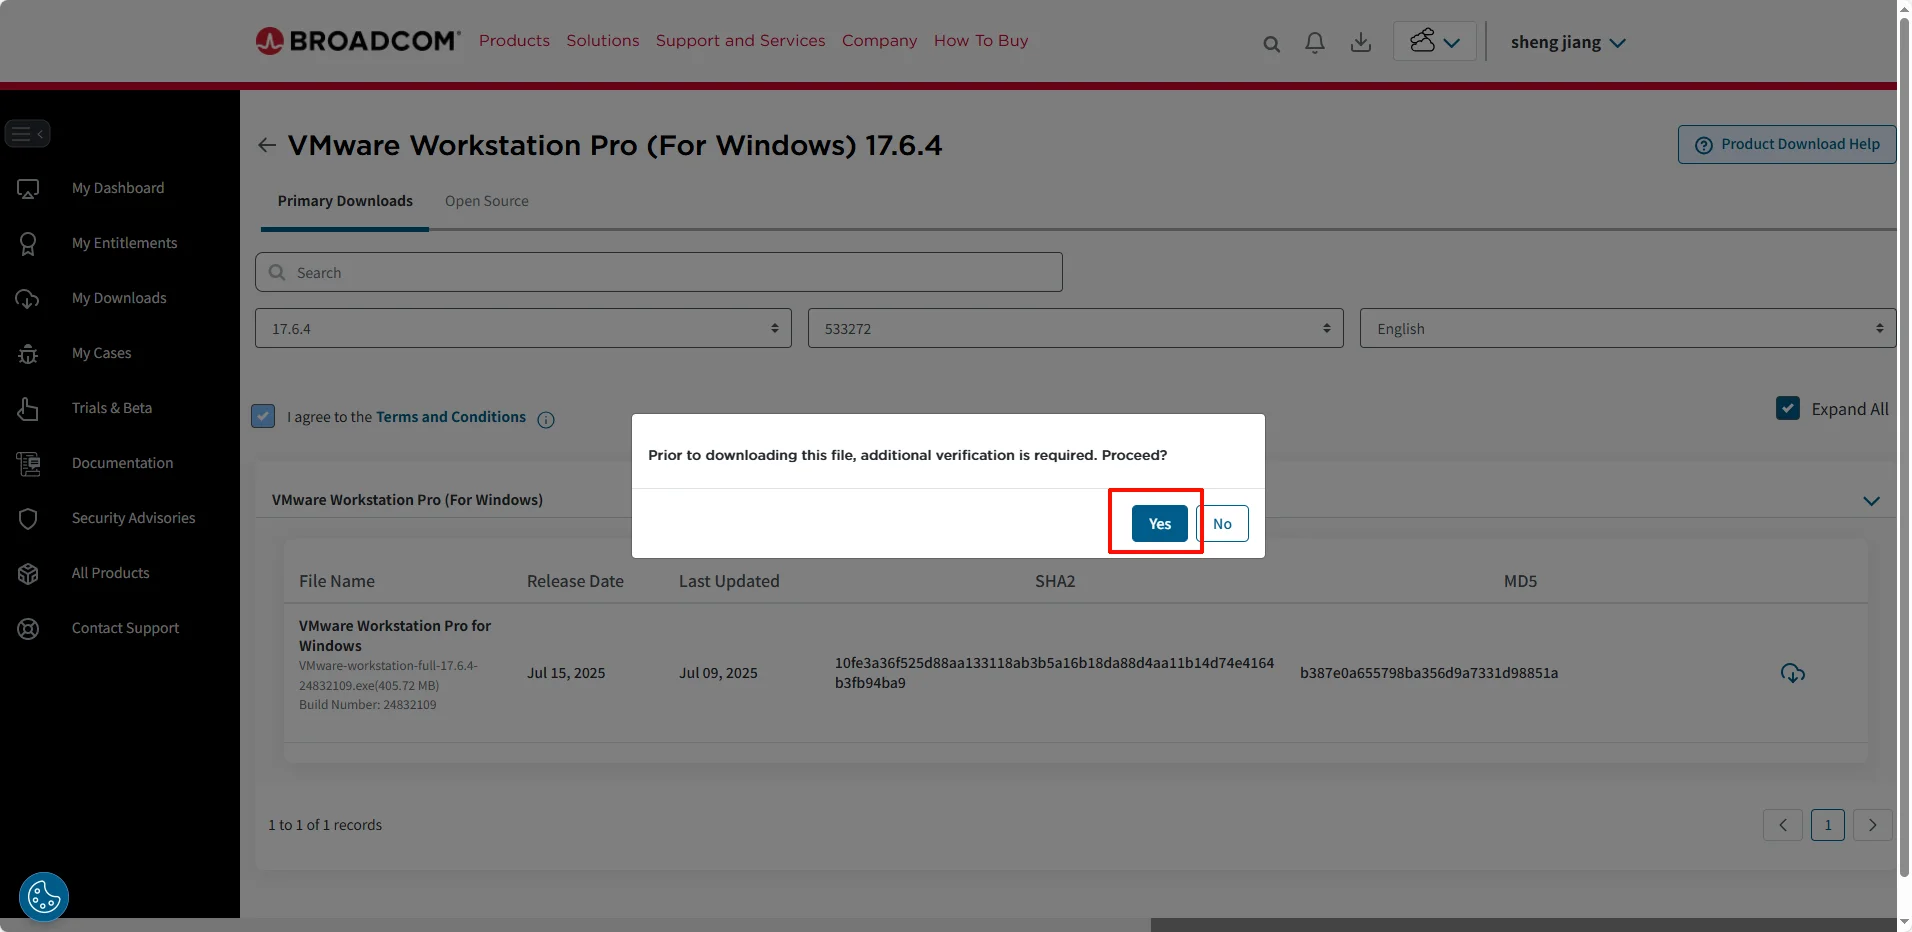
Task: Type in the file search field
Action: [658, 271]
